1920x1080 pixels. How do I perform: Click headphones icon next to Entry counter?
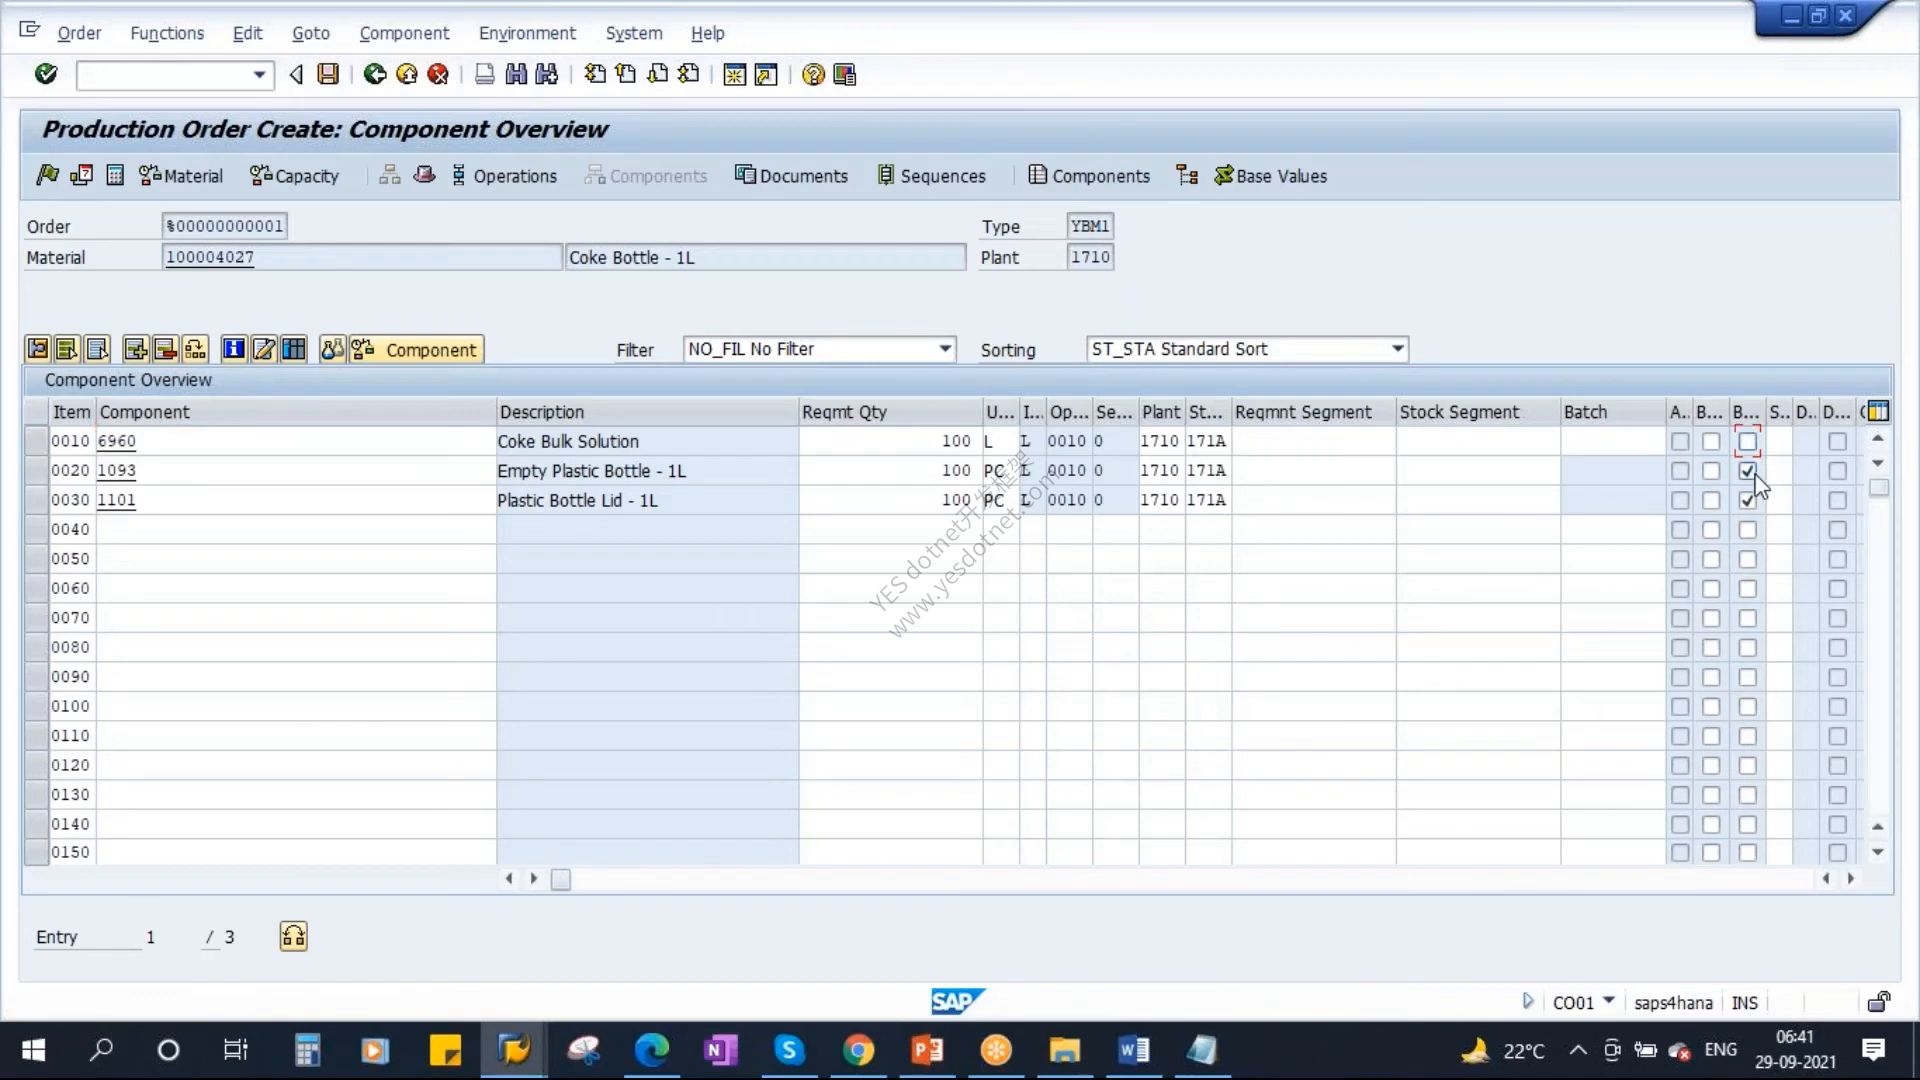click(x=293, y=937)
